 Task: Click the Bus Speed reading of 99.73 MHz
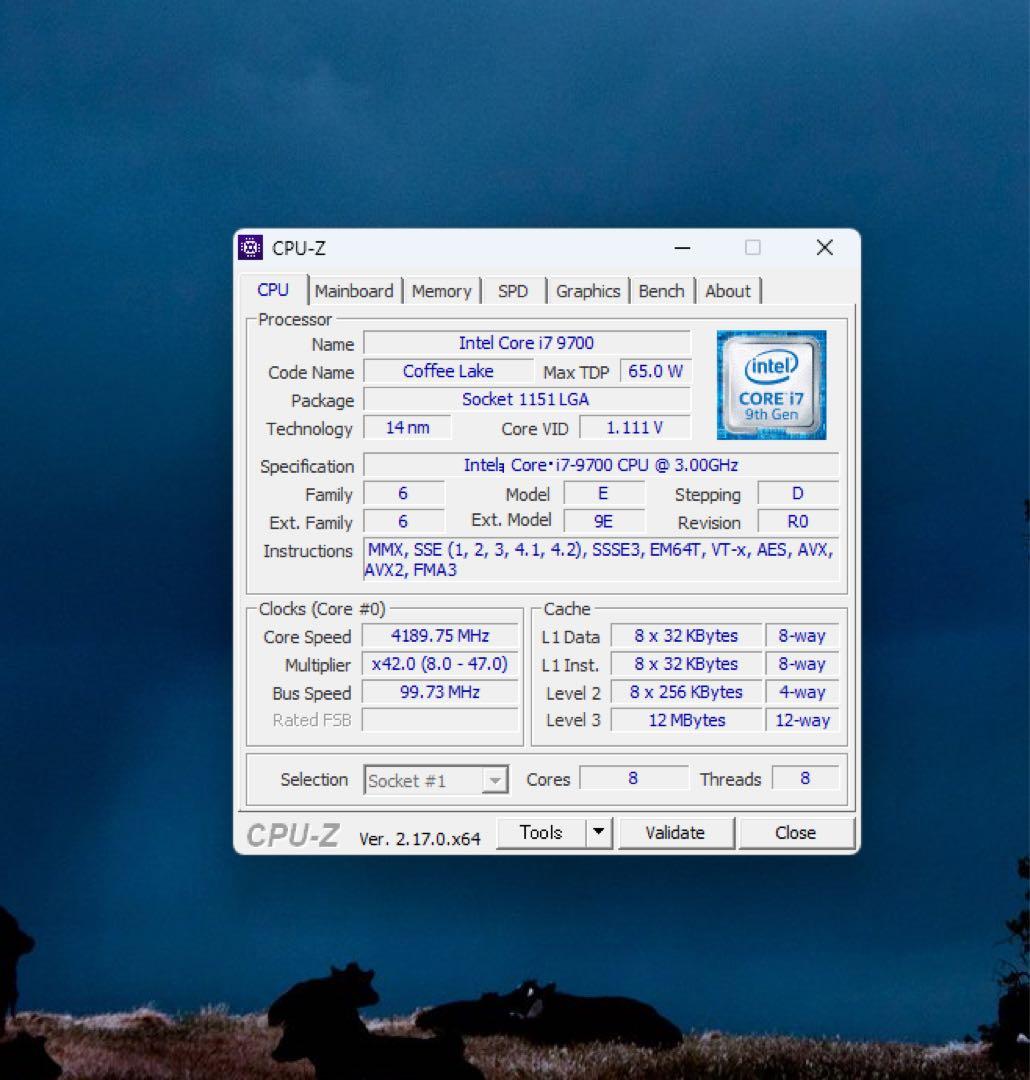pos(438,691)
